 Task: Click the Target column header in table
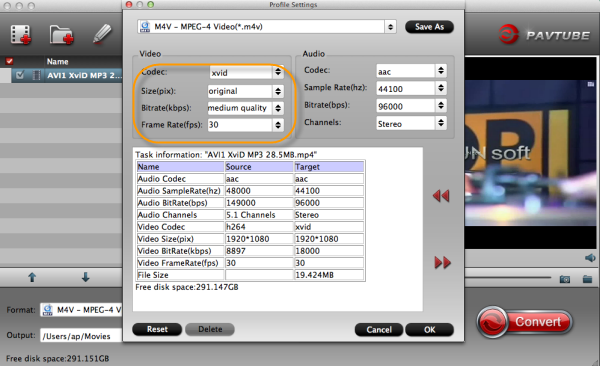329,167
